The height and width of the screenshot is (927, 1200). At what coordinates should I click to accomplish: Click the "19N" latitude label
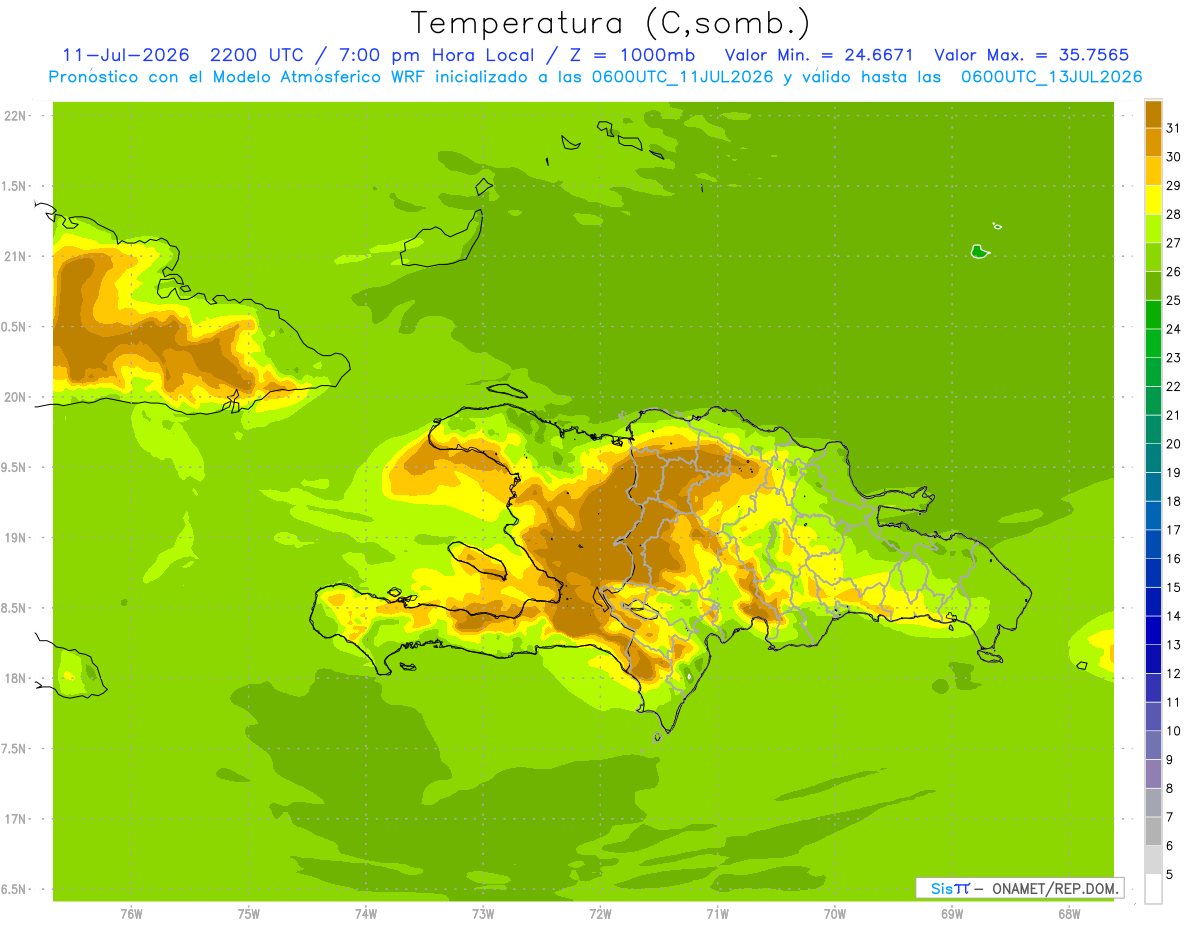point(15,538)
